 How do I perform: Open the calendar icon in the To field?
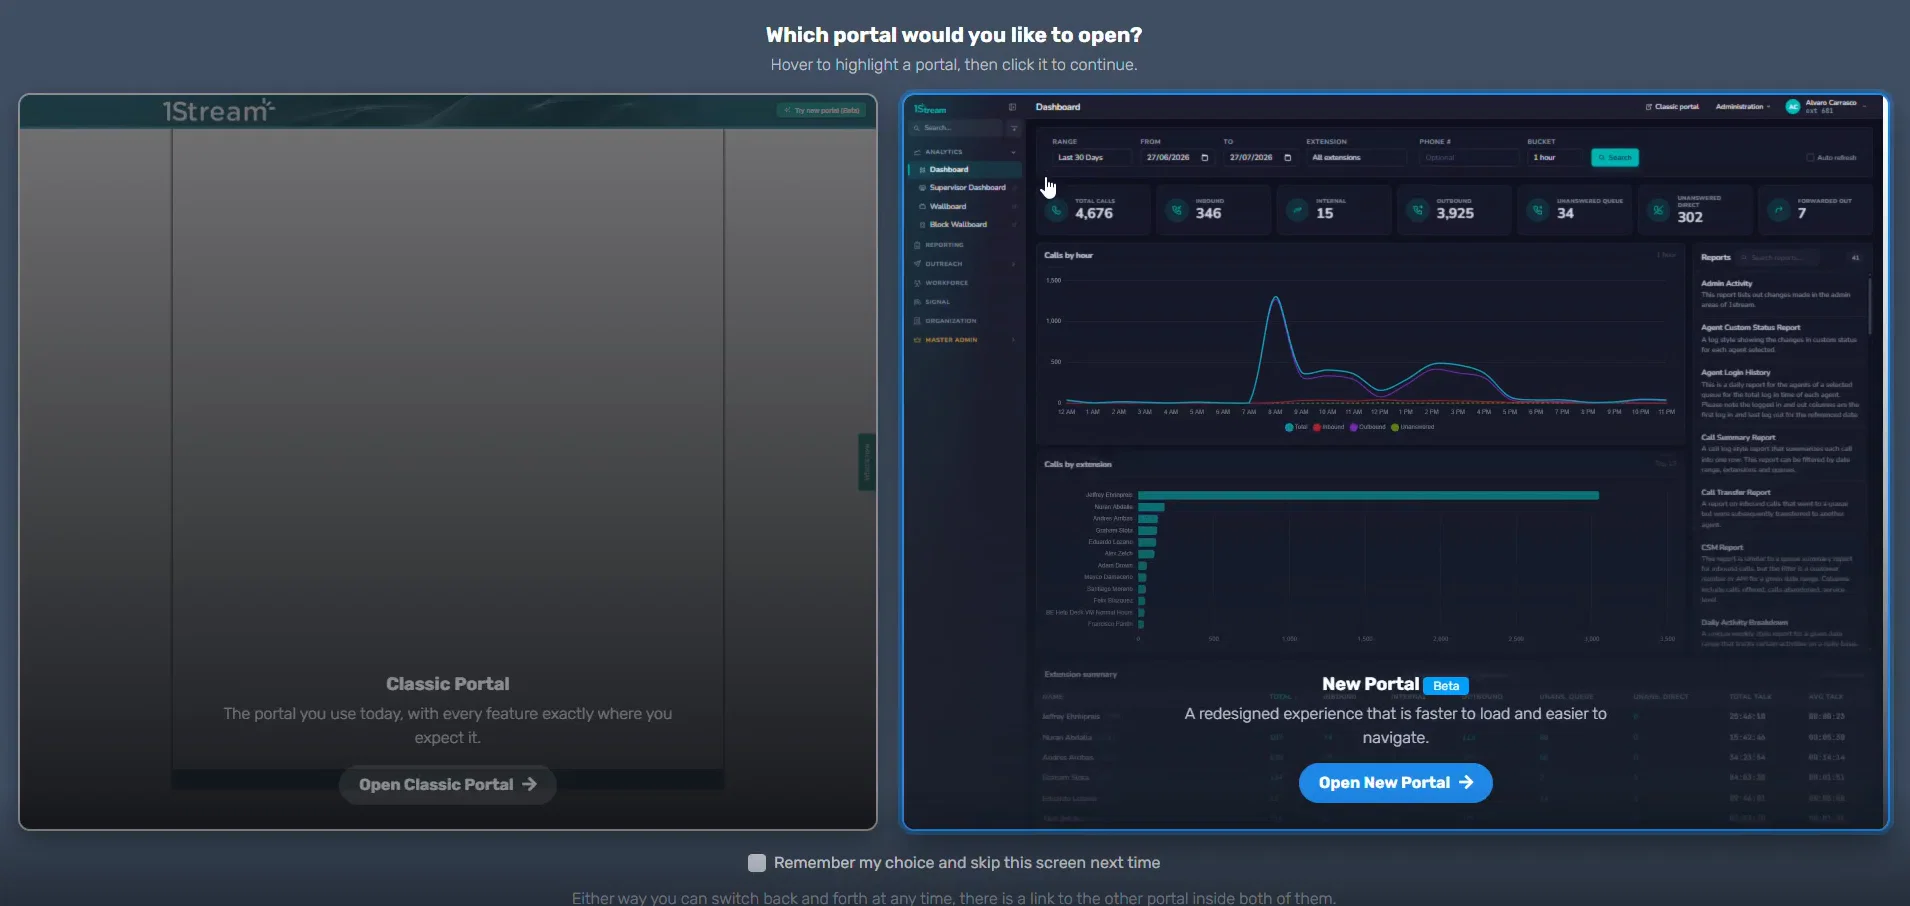tap(1287, 158)
